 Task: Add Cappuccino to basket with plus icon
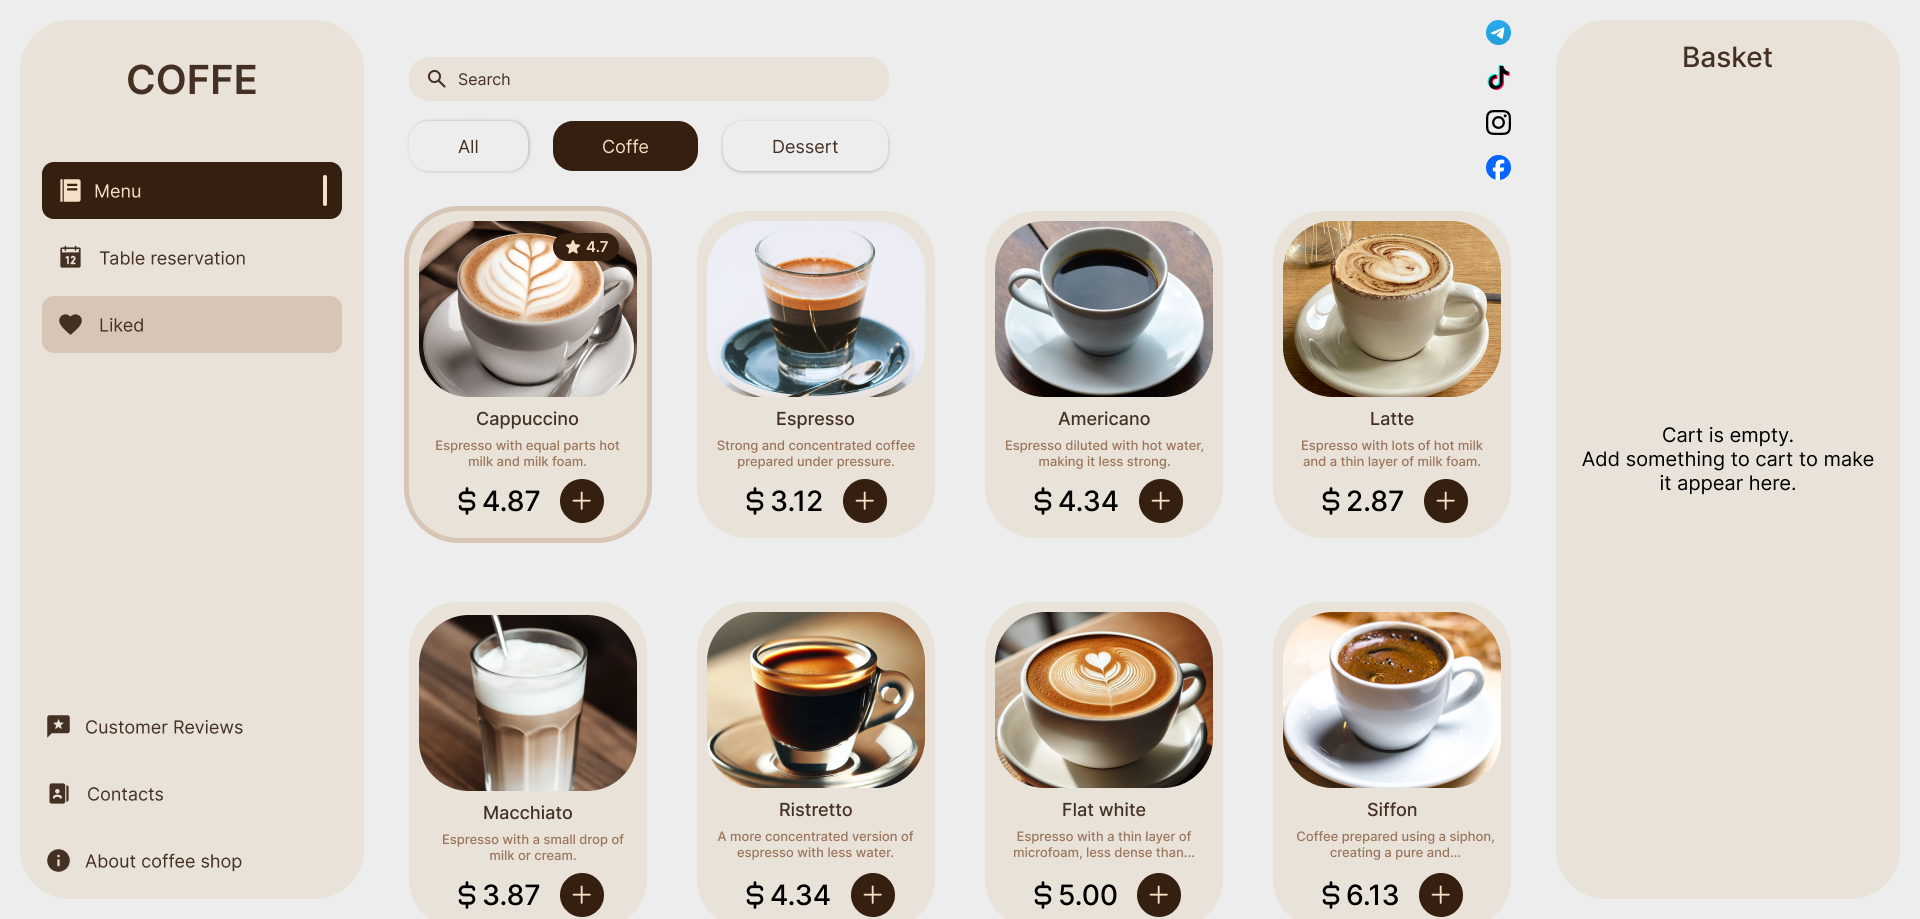tap(582, 500)
